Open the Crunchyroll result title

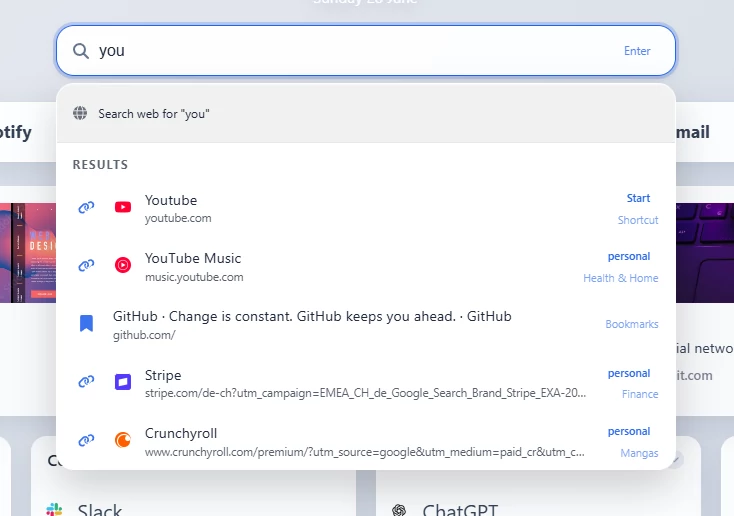pyautogui.click(x=181, y=434)
